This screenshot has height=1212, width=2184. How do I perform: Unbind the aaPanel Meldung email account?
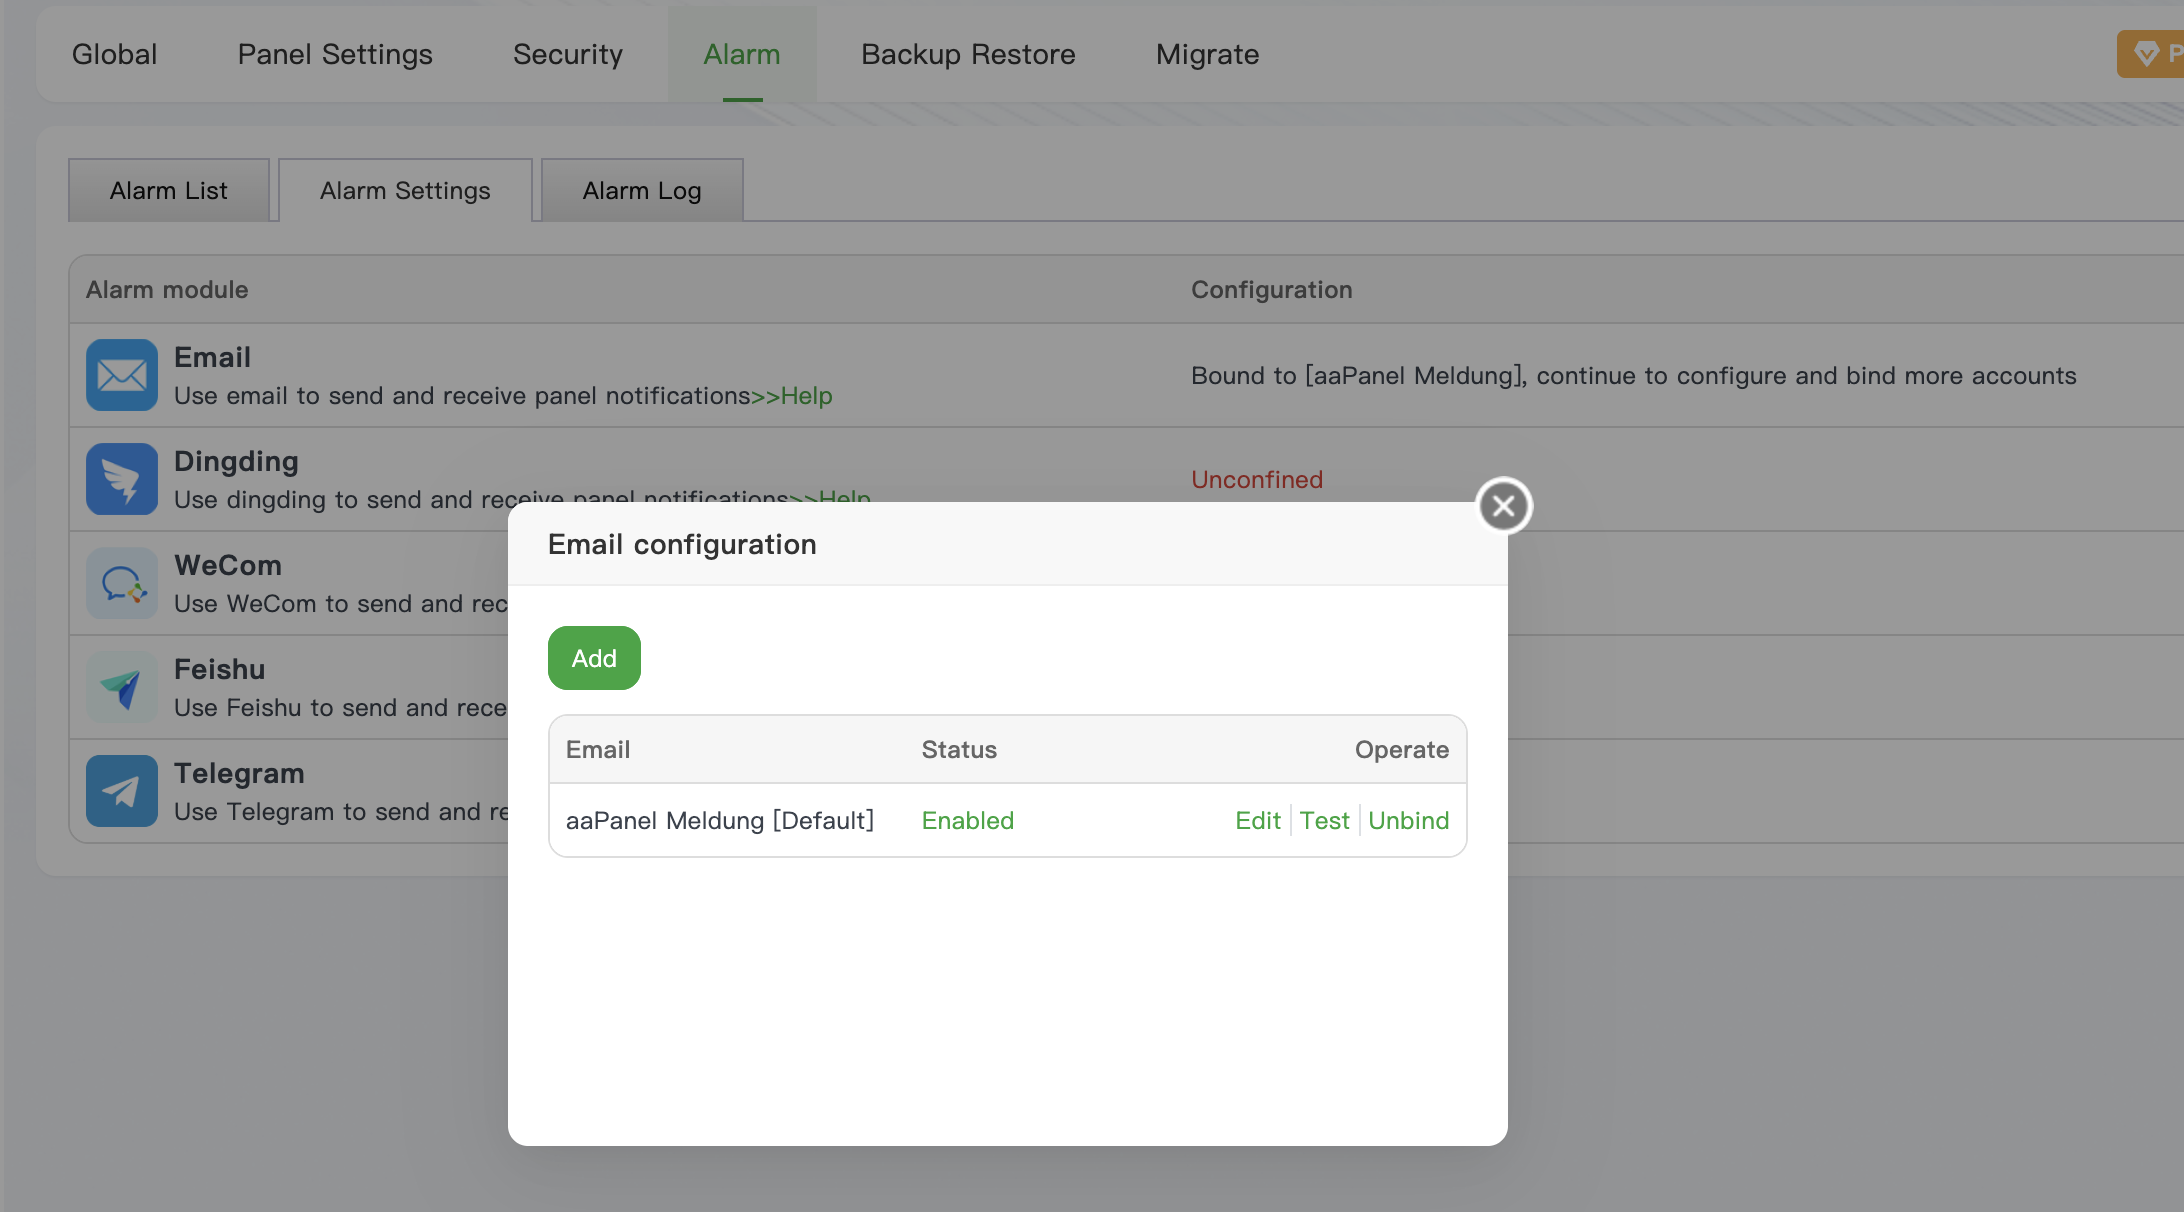[1408, 821]
